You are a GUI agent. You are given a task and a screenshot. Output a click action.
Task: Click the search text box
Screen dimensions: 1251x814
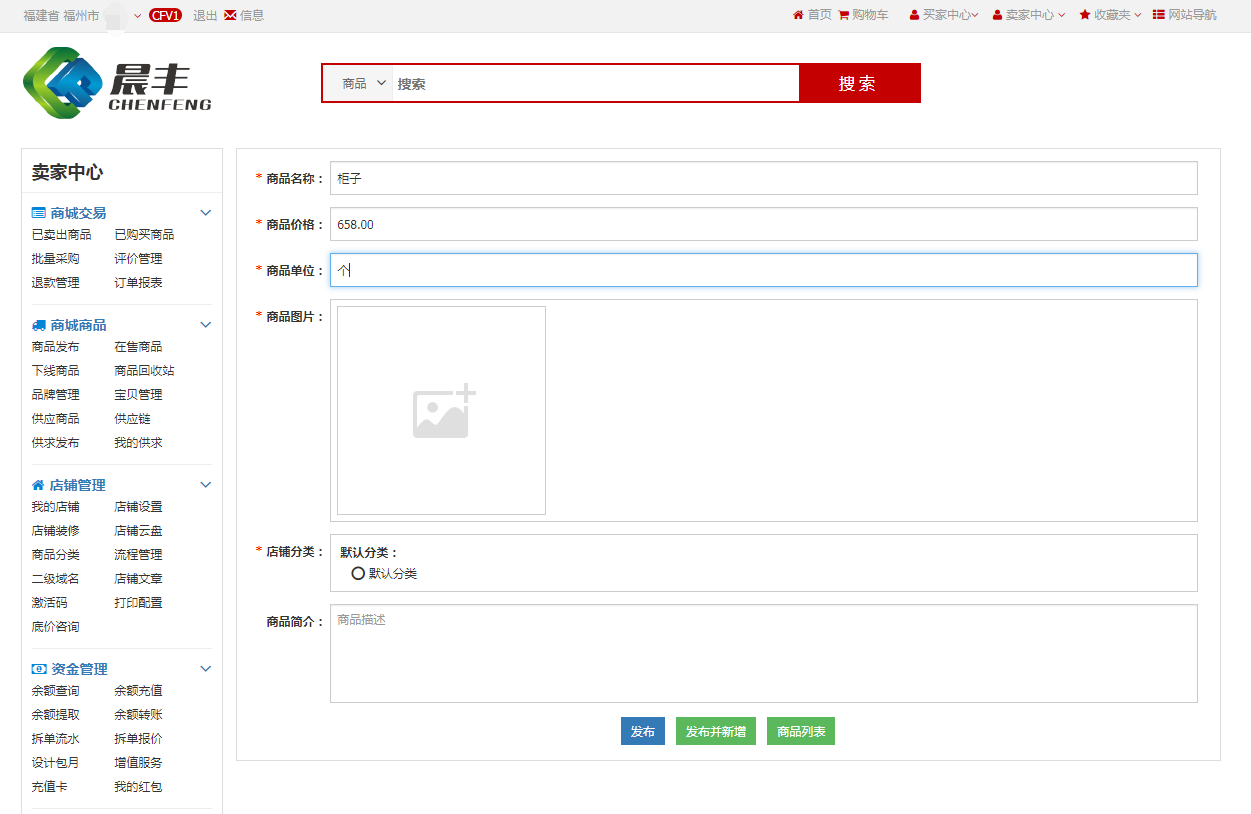coord(596,84)
